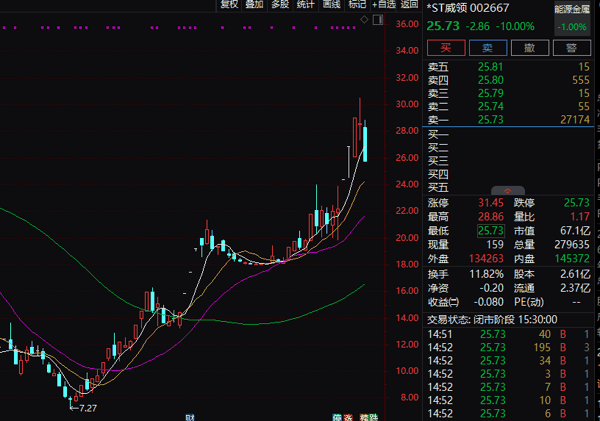Screen dimensions: 600x421
Task: Select the 卖四 price 25.80
Action: [491, 80]
